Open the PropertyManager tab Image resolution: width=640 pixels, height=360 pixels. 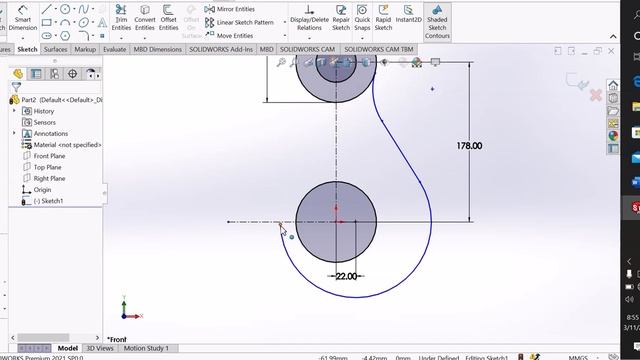[36, 74]
